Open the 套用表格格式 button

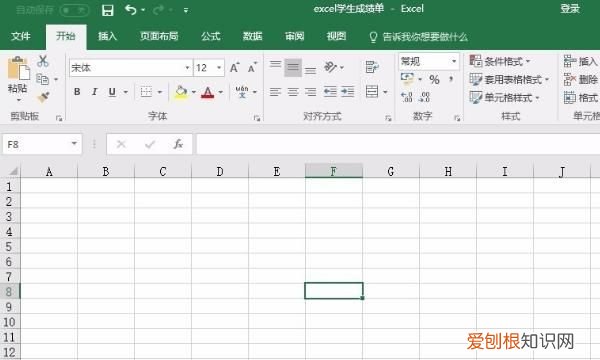[x=509, y=80]
